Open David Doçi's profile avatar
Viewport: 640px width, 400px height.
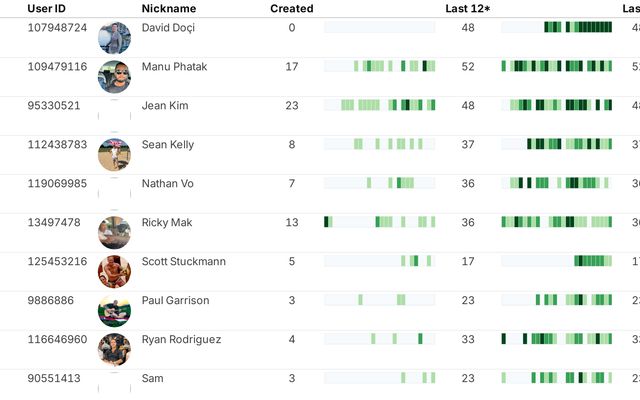[x=114, y=38]
